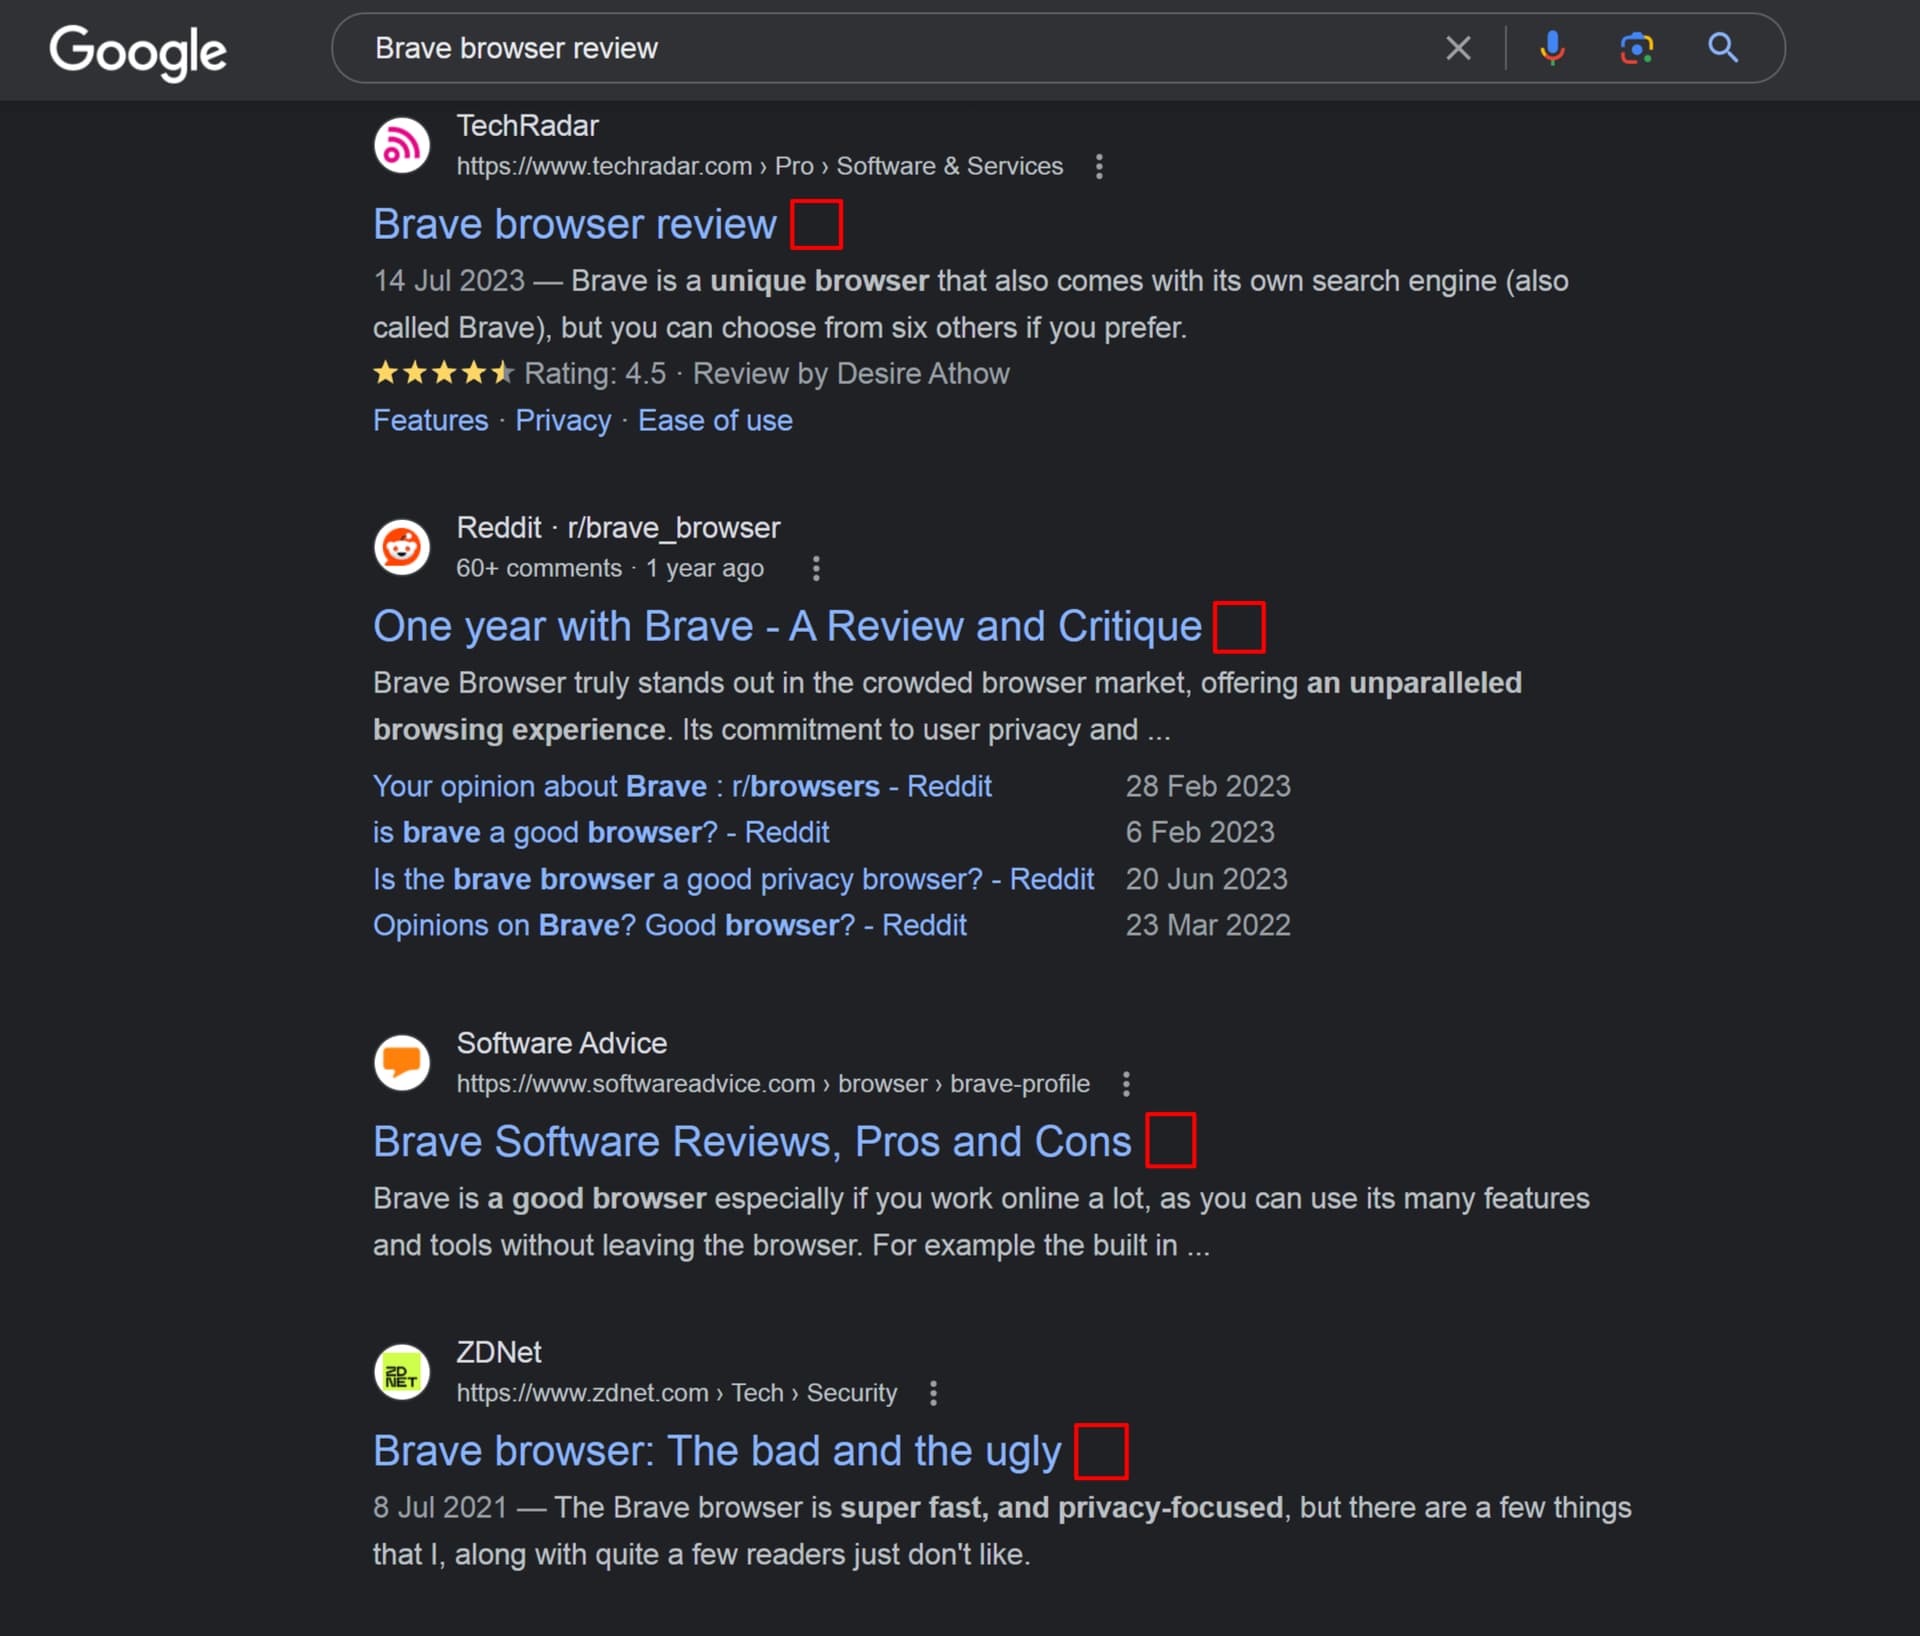The width and height of the screenshot is (1920, 1636).
Task: Open the Ease of use sitelink
Action: 715,421
